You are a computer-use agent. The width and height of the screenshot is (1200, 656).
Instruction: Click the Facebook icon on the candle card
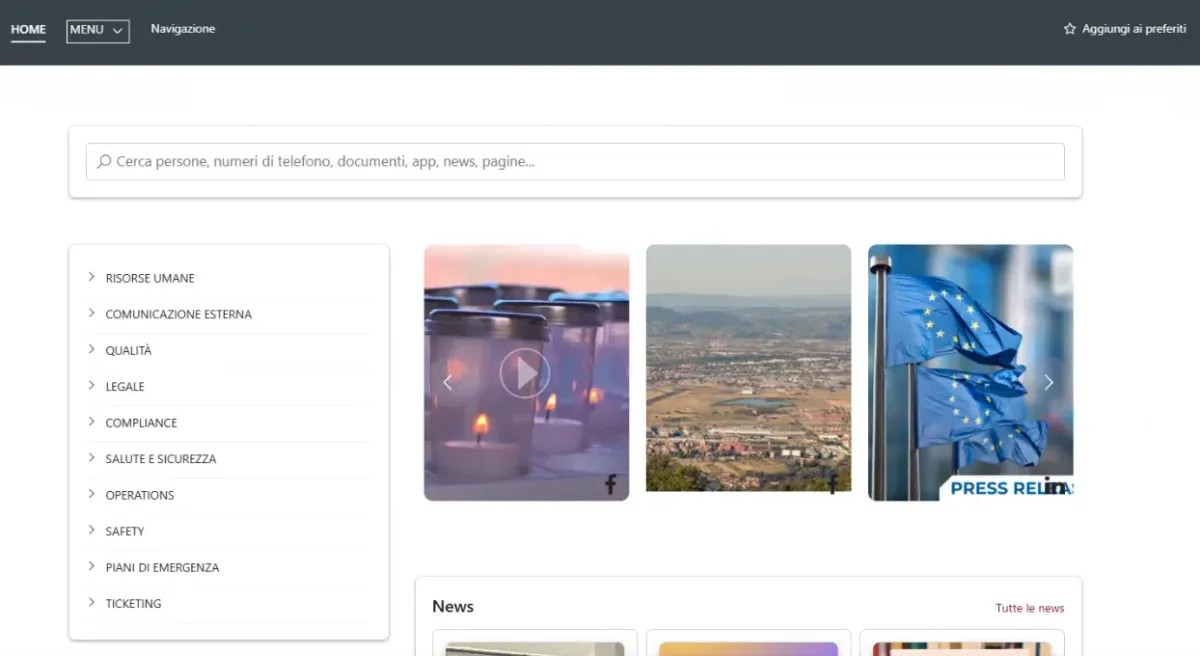[x=610, y=485]
